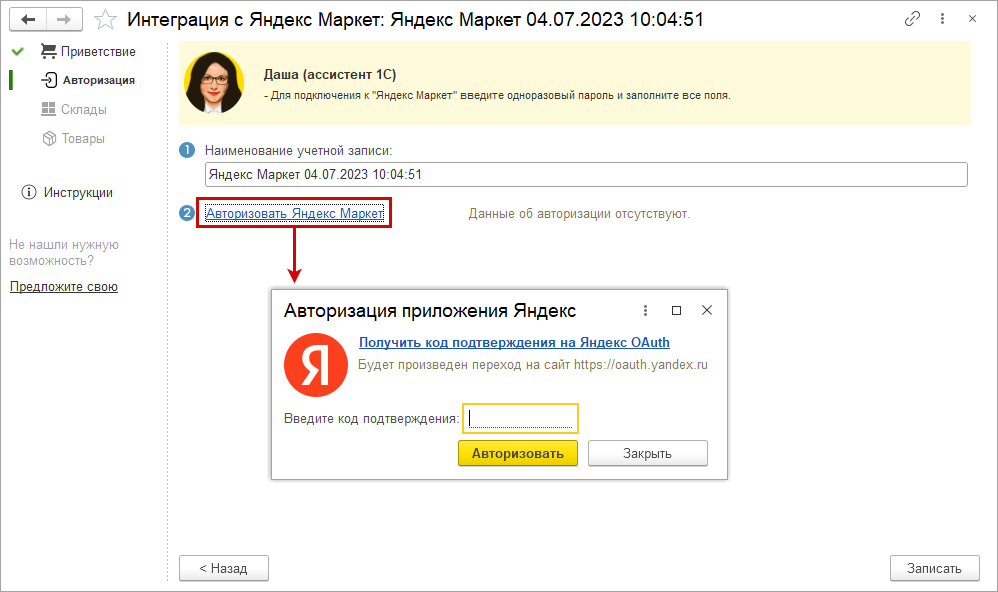Click the Предложите свою link
The image size is (998, 592).
[x=64, y=287]
